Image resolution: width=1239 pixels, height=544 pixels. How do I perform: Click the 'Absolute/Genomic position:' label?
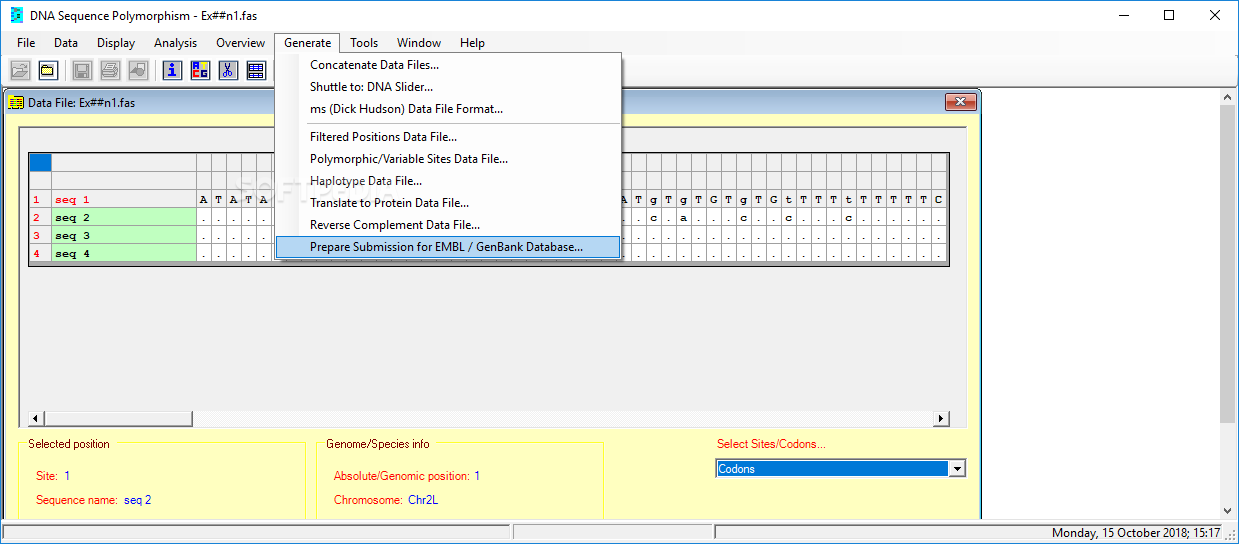tap(402, 476)
